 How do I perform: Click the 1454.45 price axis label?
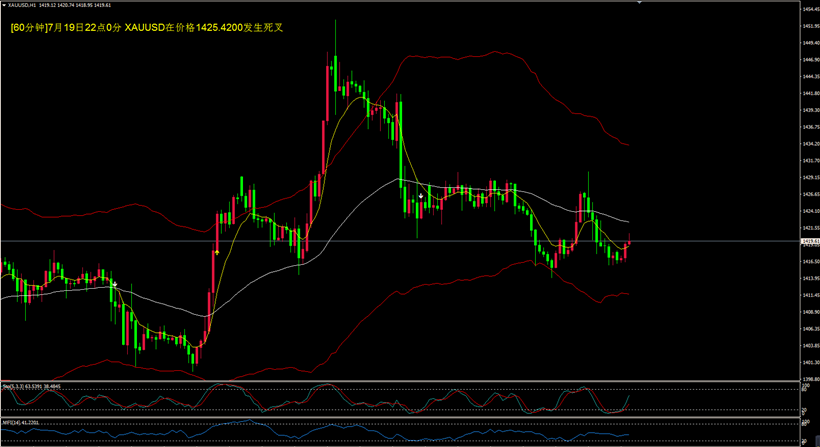811,8
